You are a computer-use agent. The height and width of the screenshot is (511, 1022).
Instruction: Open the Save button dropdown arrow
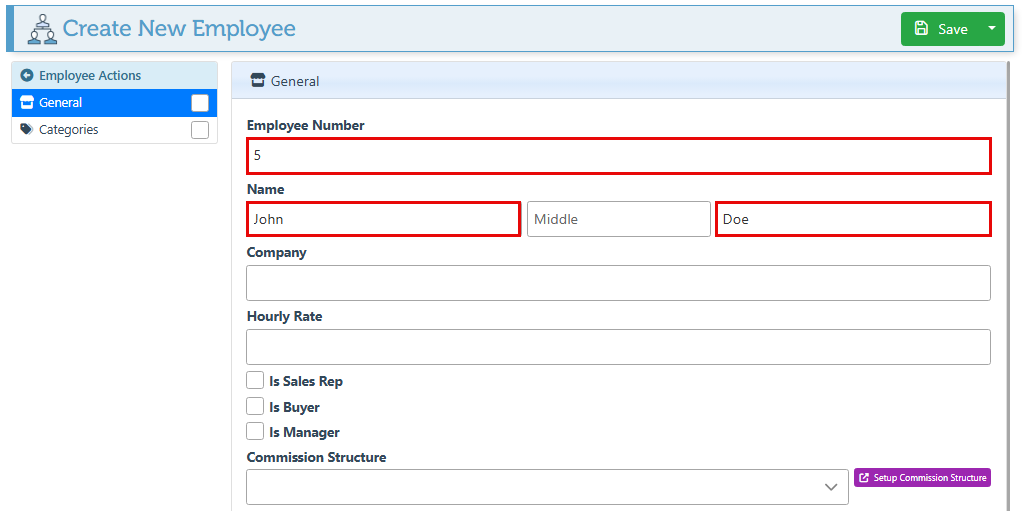click(991, 29)
